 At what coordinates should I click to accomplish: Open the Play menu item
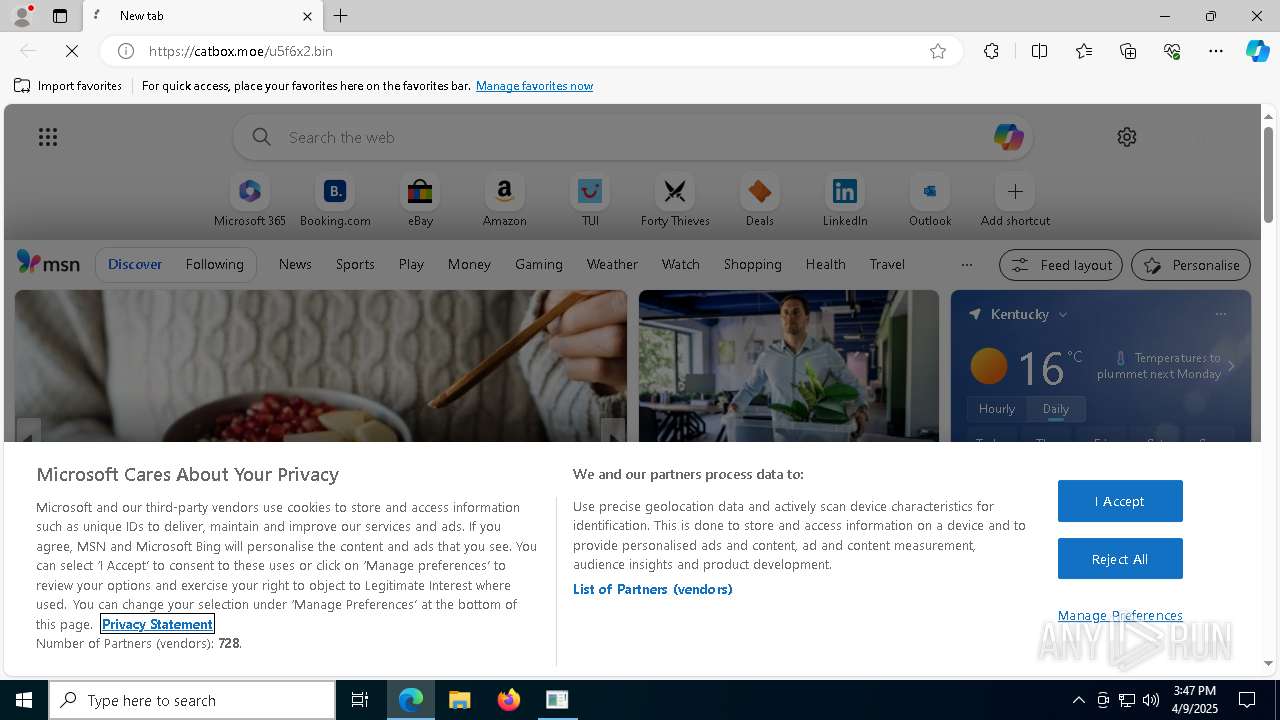point(411,264)
